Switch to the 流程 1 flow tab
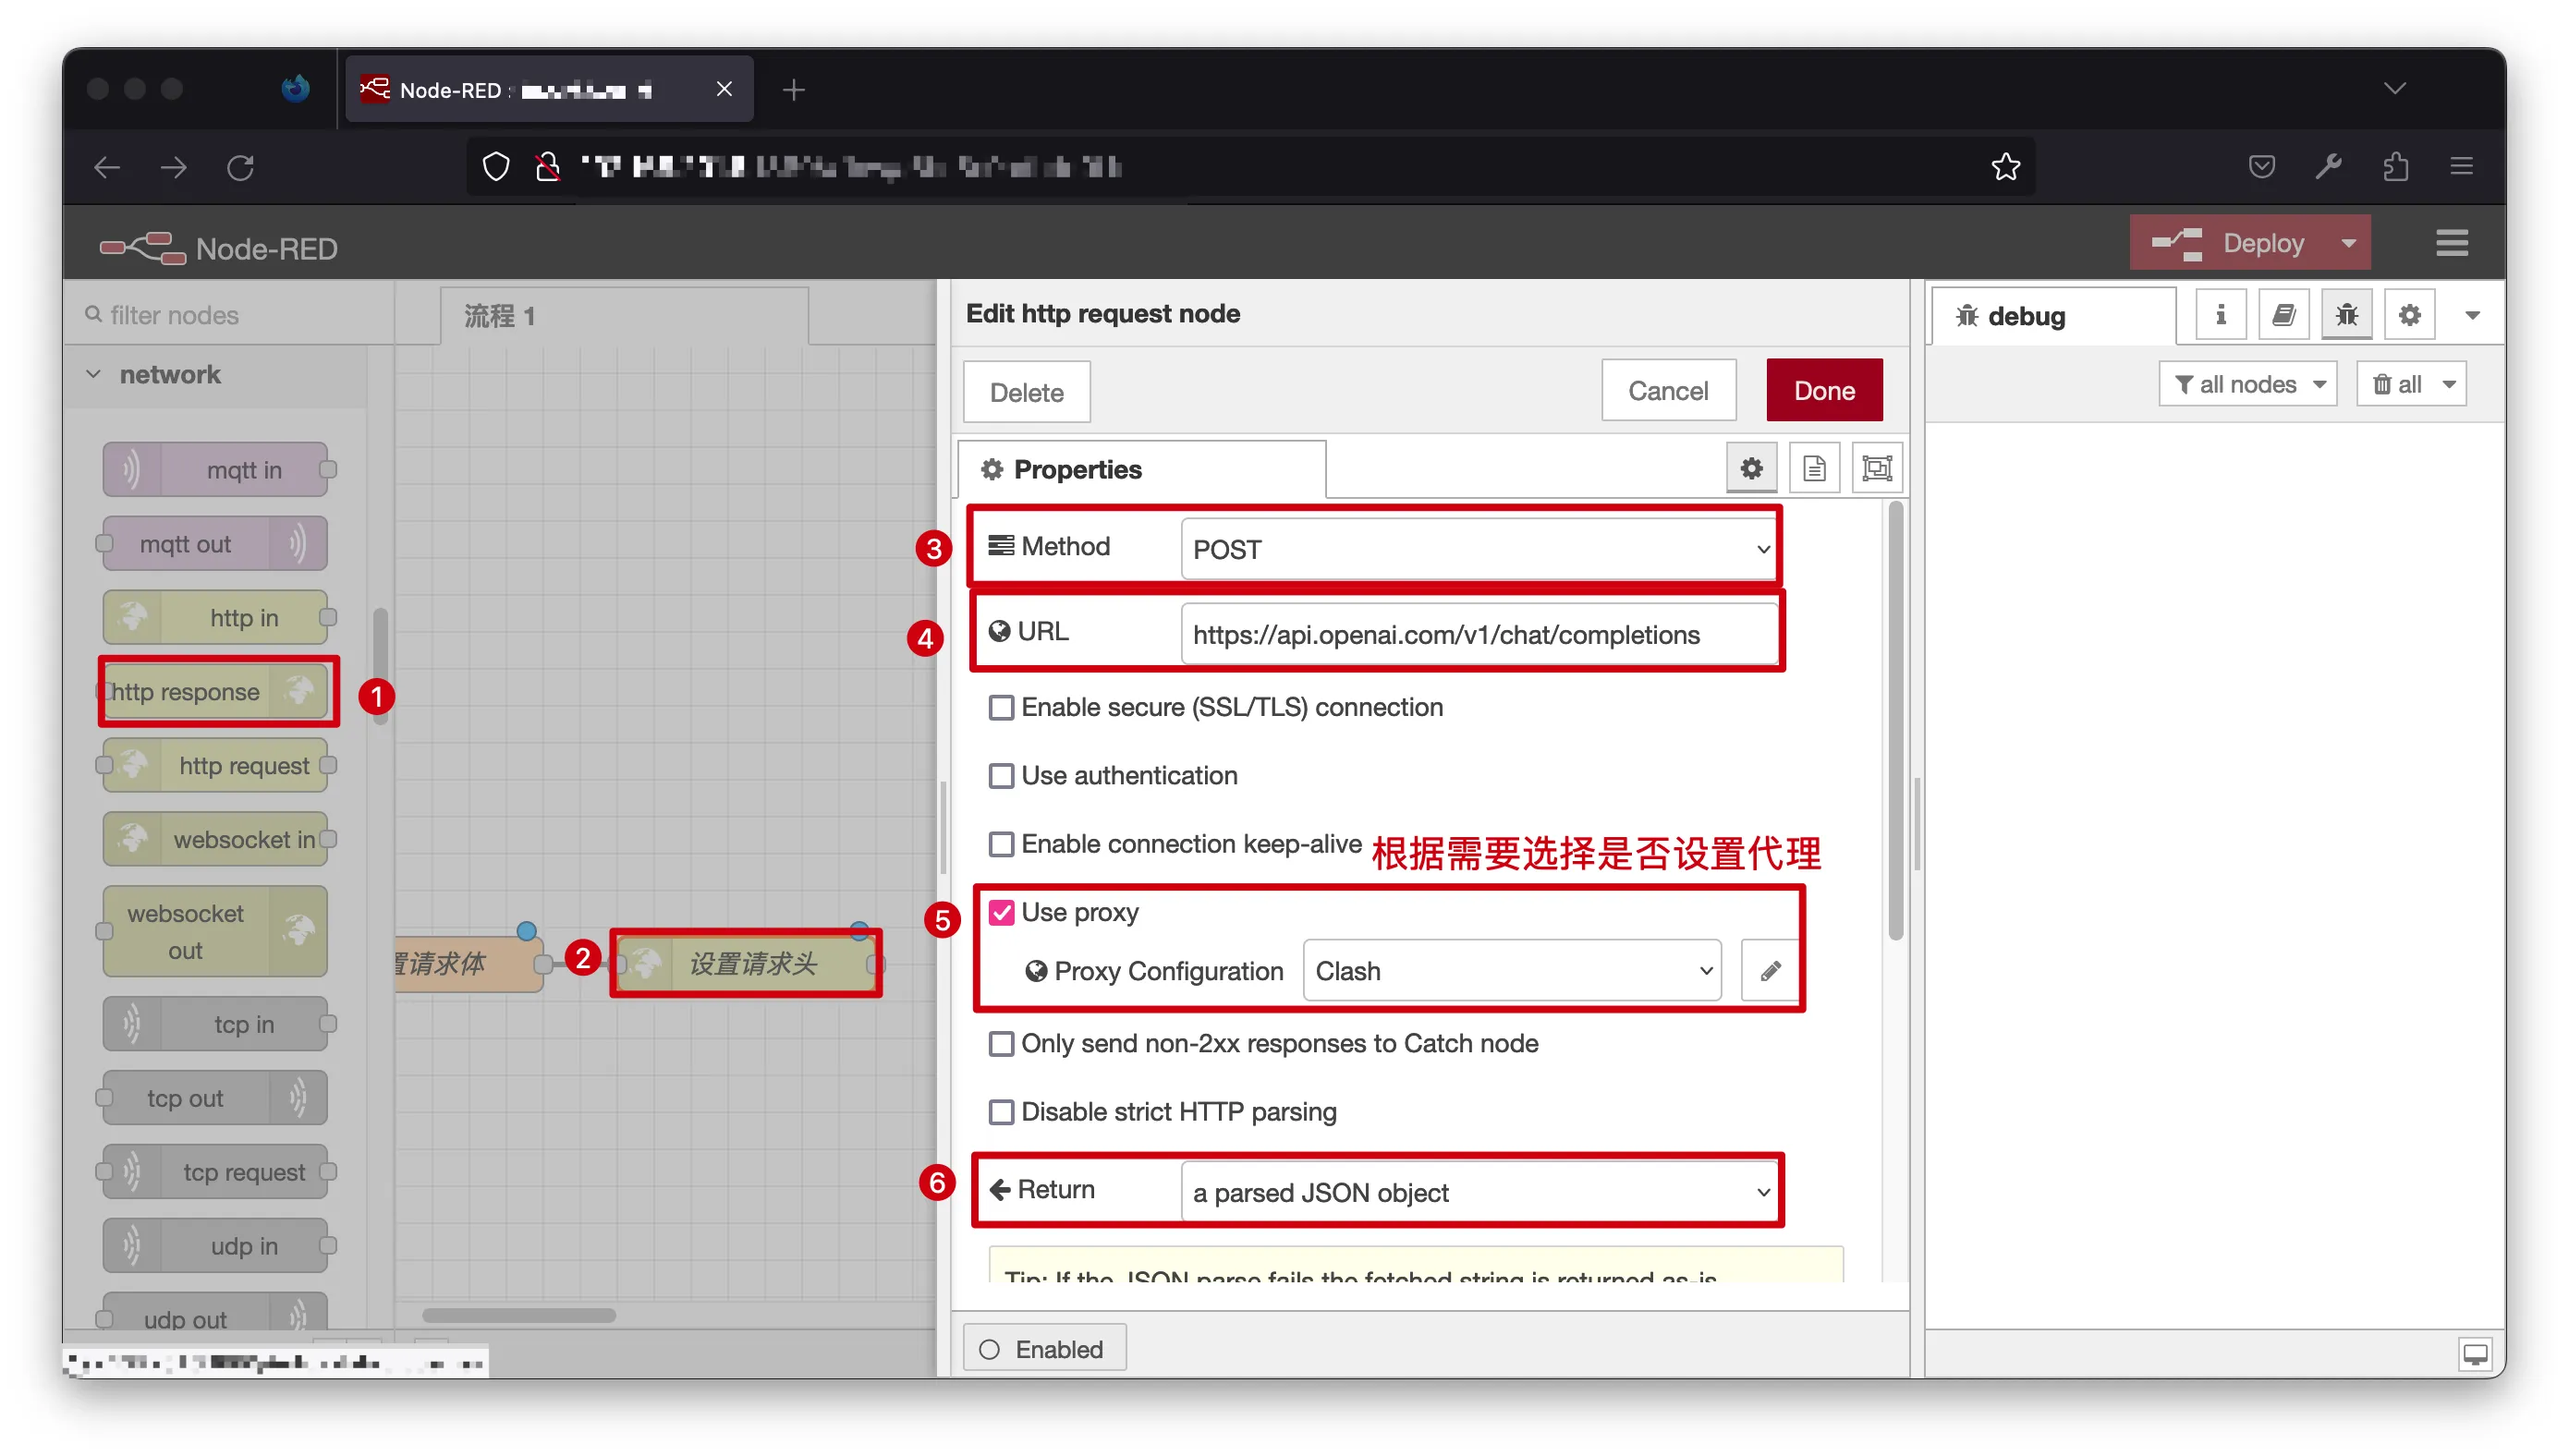Viewport: 2569px width, 1456px height. (x=500, y=316)
